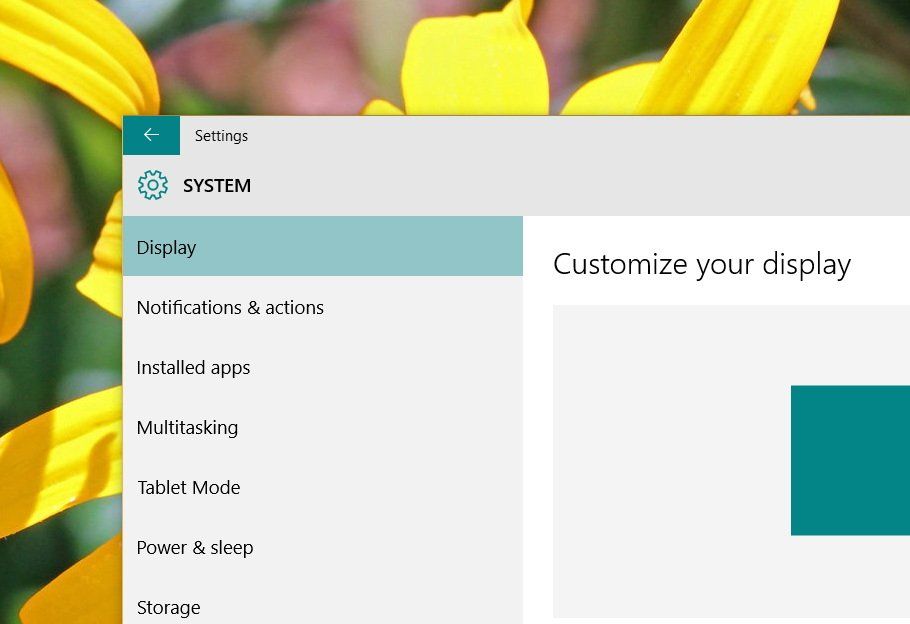
Task: Go to Multitasking settings
Action: pos(323,427)
